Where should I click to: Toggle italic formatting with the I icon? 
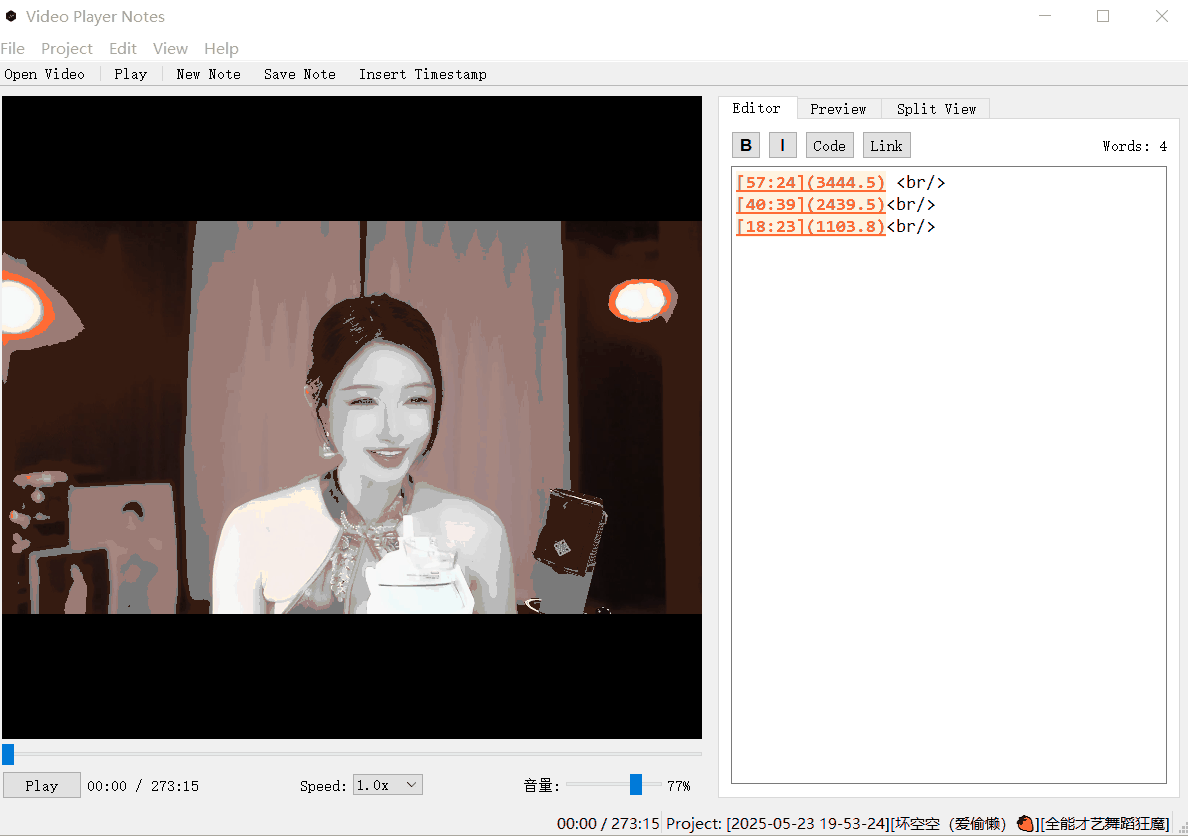pos(782,144)
